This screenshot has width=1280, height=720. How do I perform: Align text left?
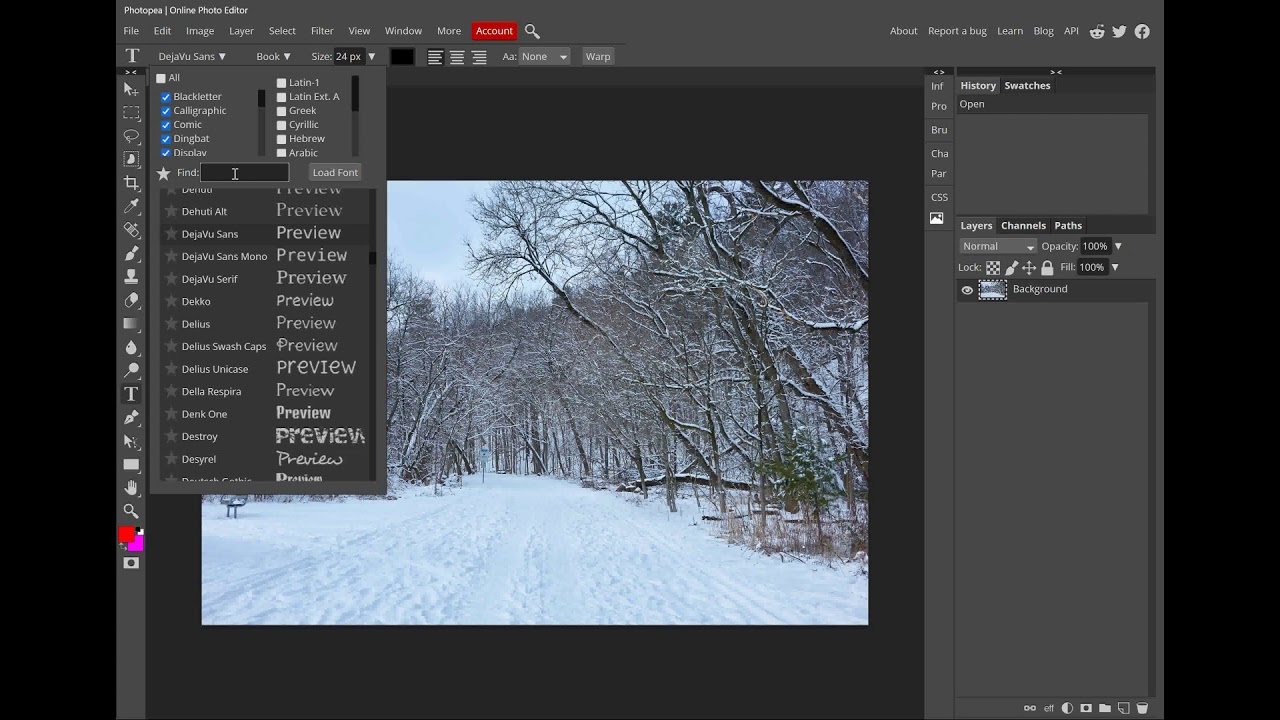435,57
